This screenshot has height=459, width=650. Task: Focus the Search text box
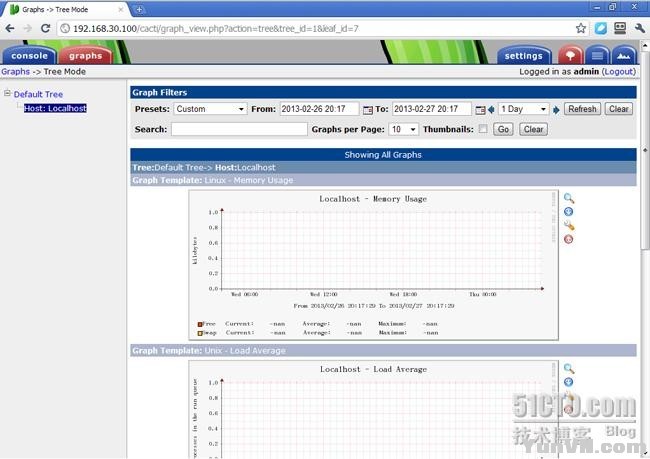(239, 129)
